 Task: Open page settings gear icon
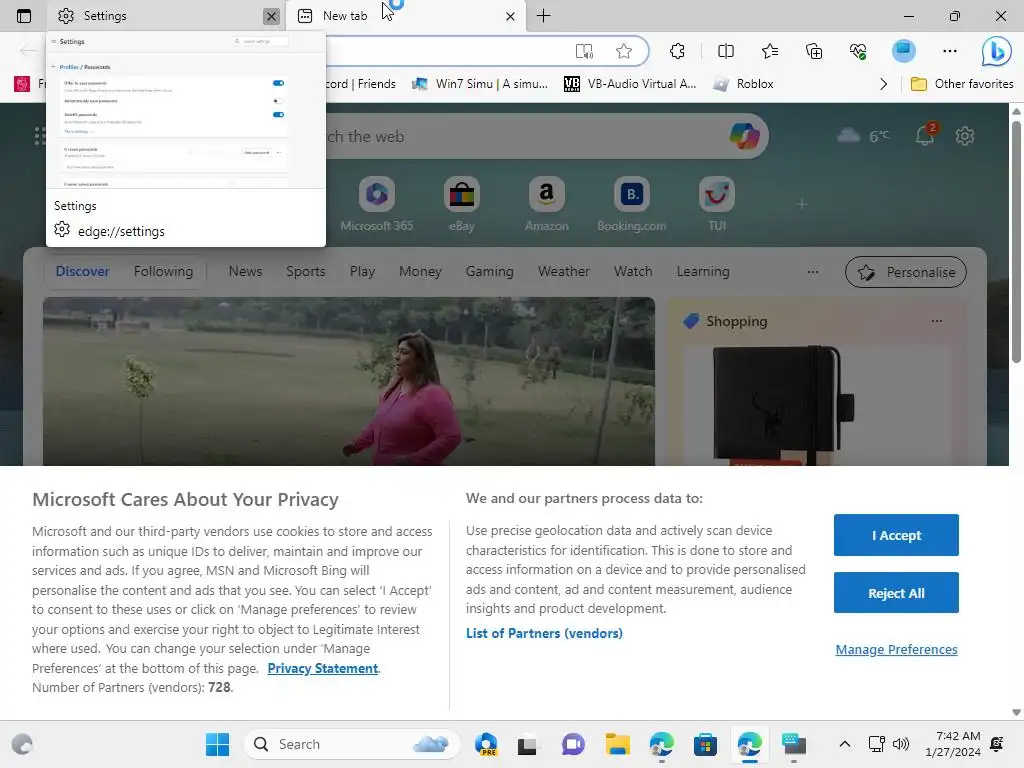[965, 136]
